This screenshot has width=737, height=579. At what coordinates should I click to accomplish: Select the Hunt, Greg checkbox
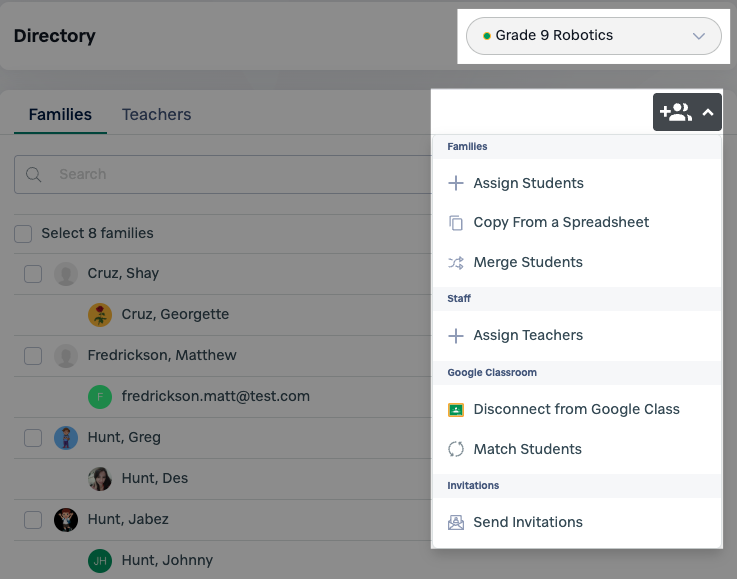pos(33,438)
